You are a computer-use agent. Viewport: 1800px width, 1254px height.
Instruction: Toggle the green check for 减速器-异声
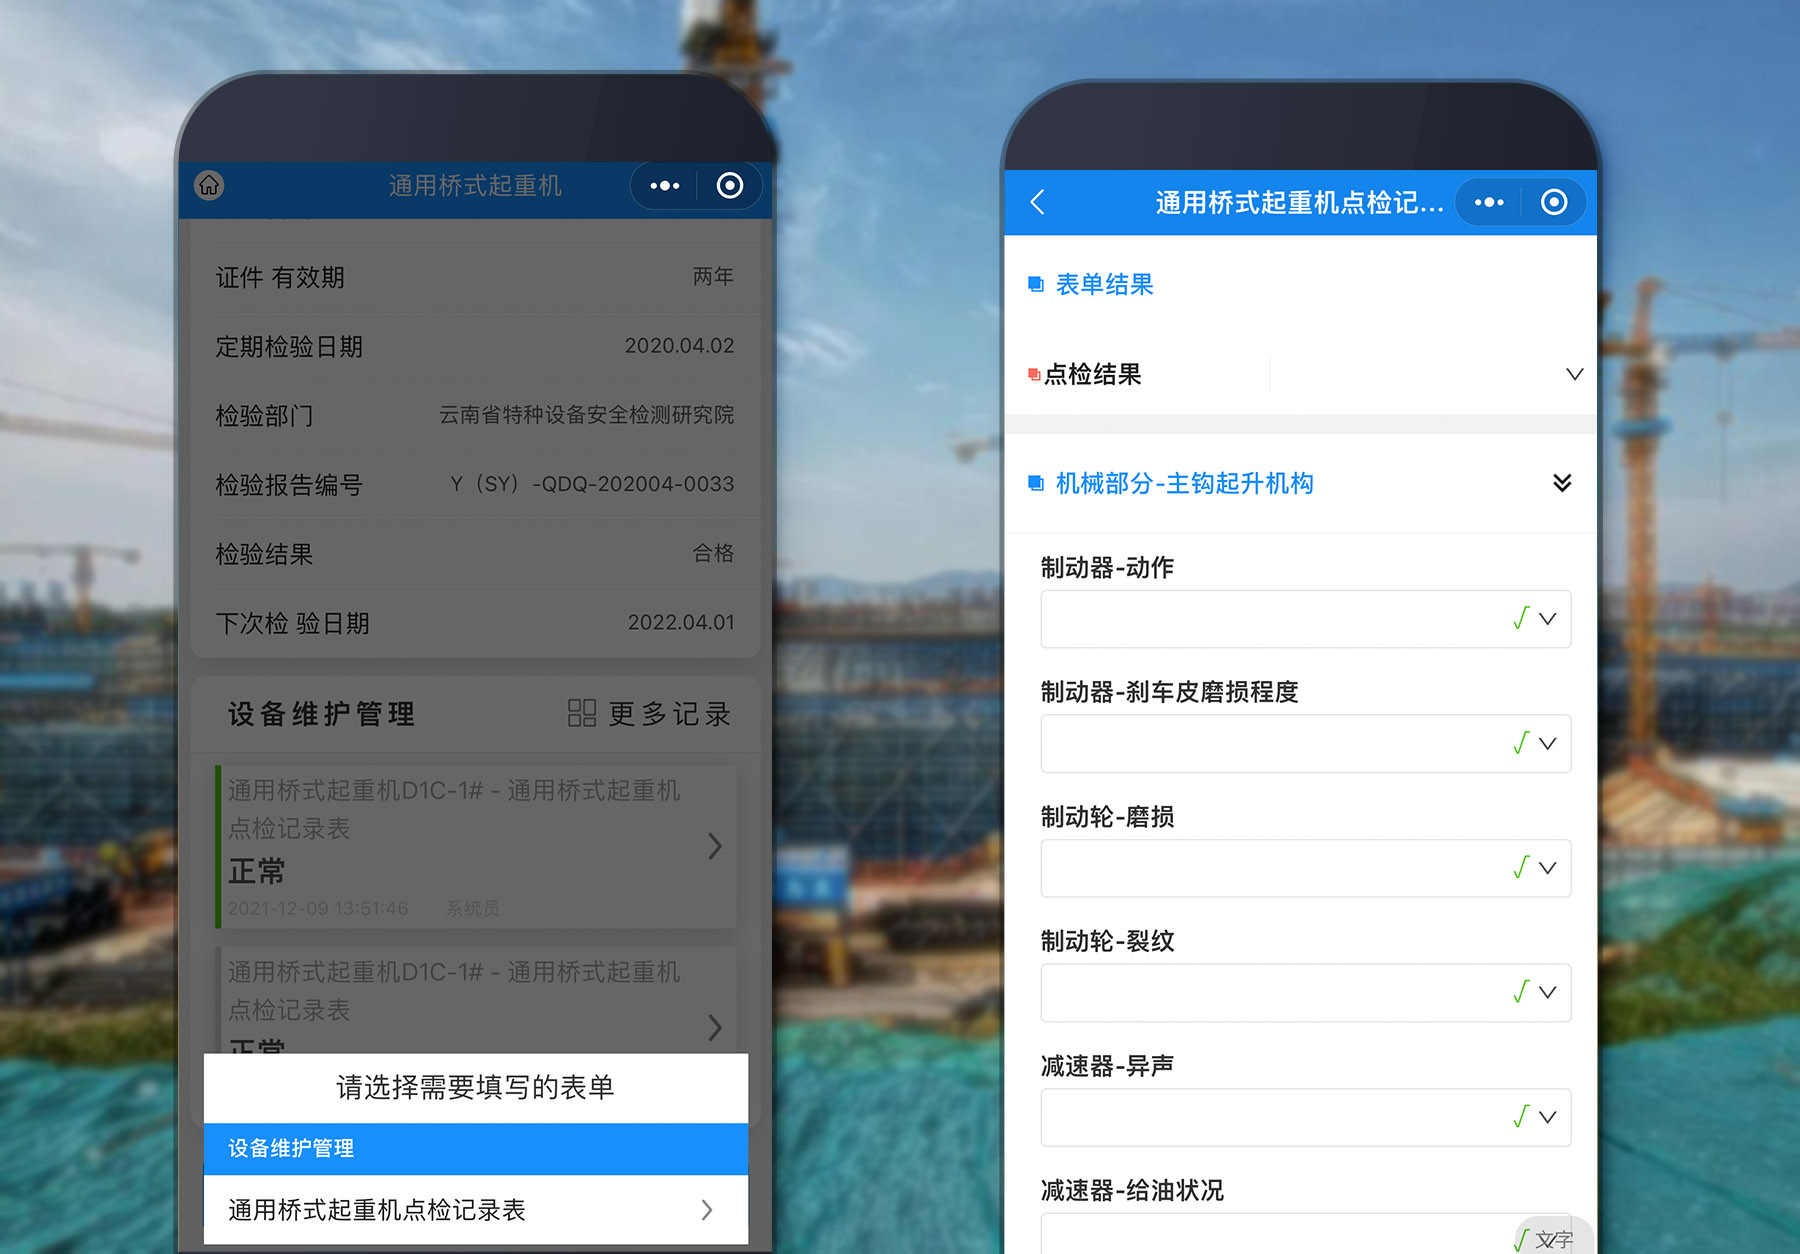[1521, 1117]
